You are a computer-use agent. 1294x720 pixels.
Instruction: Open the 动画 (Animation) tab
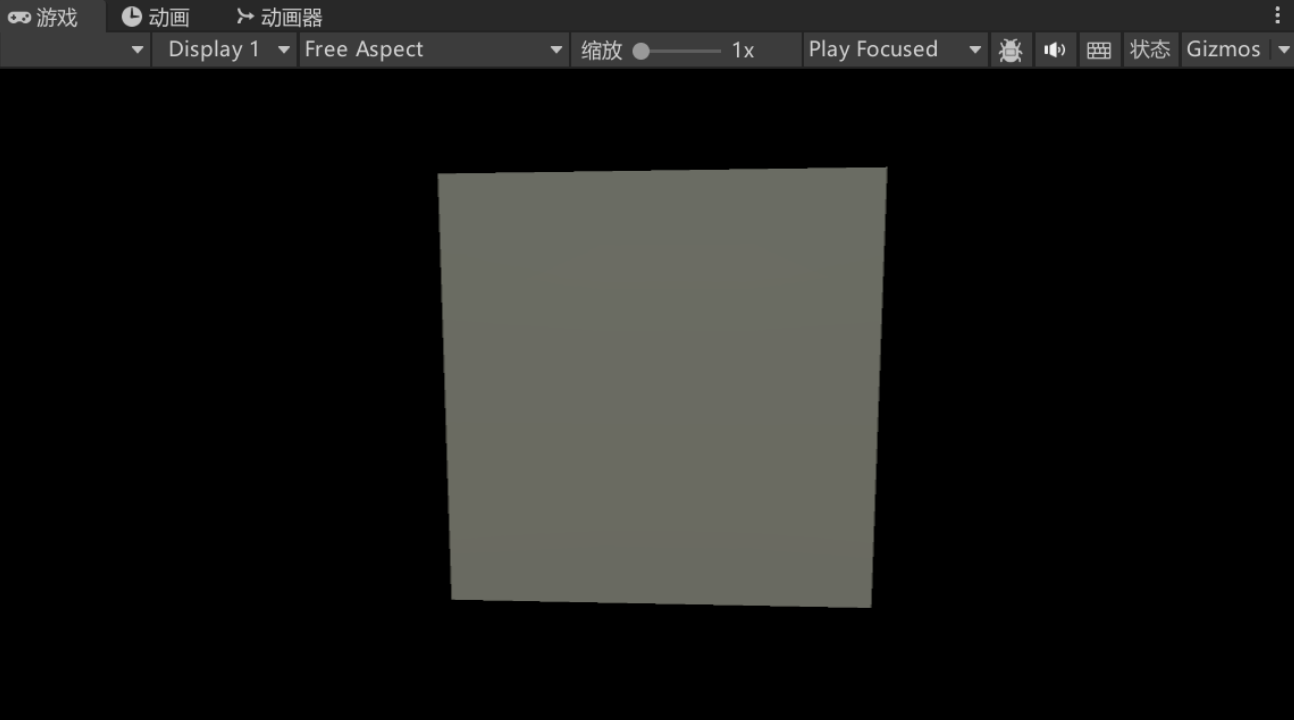[155, 17]
